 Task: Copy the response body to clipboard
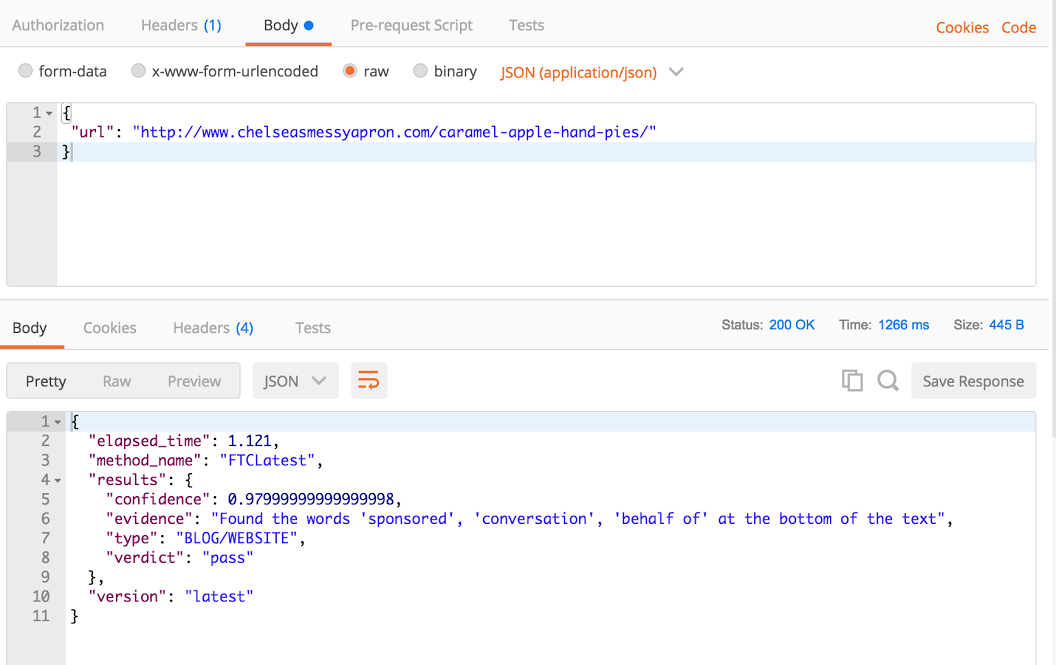coord(852,381)
